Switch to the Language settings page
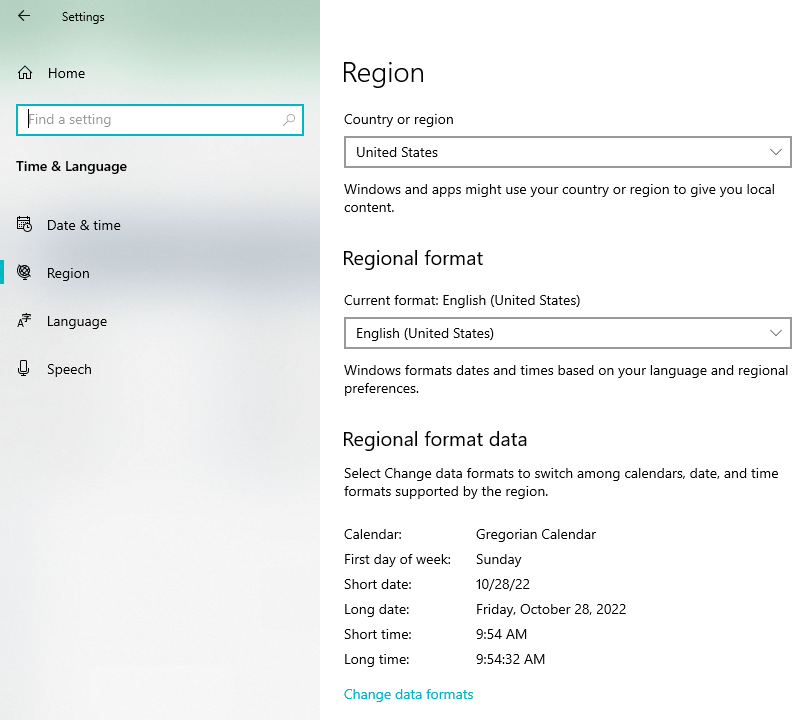This screenshot has width=811, height=720. 77,321
